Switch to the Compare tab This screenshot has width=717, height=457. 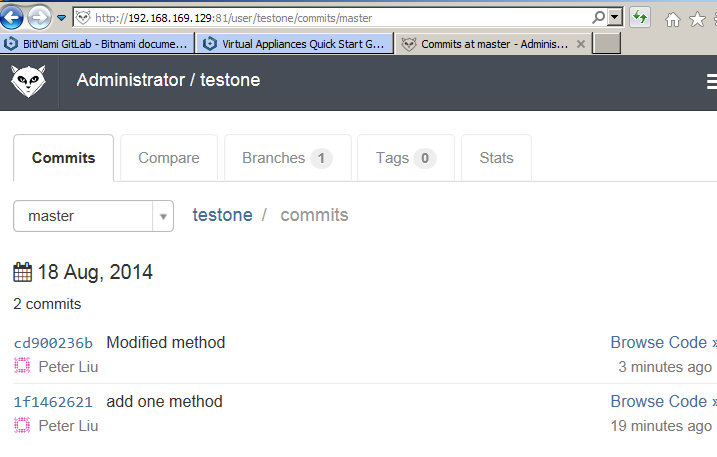pyautogui.click(x=169, y=158)
